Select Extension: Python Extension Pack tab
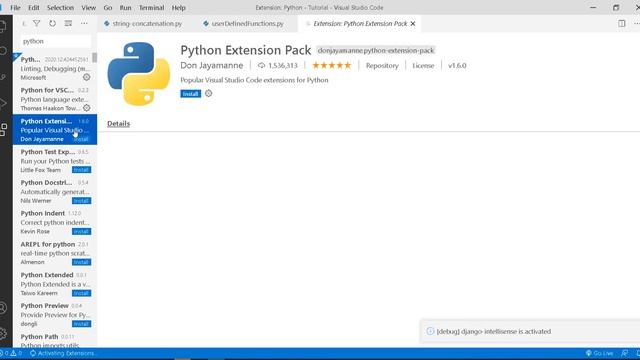Image resolution: width=640 pixels, height=360 pixels. pos(360,24)
